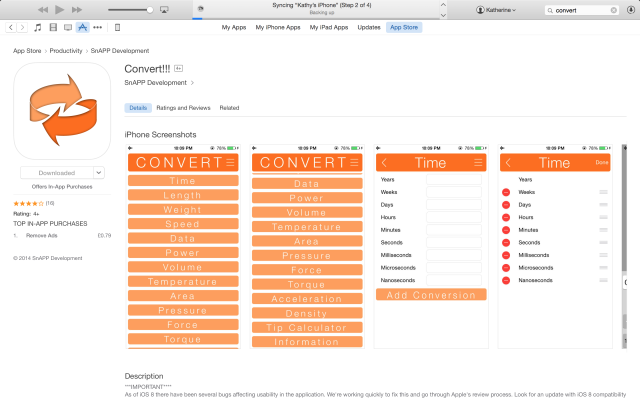Open the My iPhone Apps tab

coord(278,27)
